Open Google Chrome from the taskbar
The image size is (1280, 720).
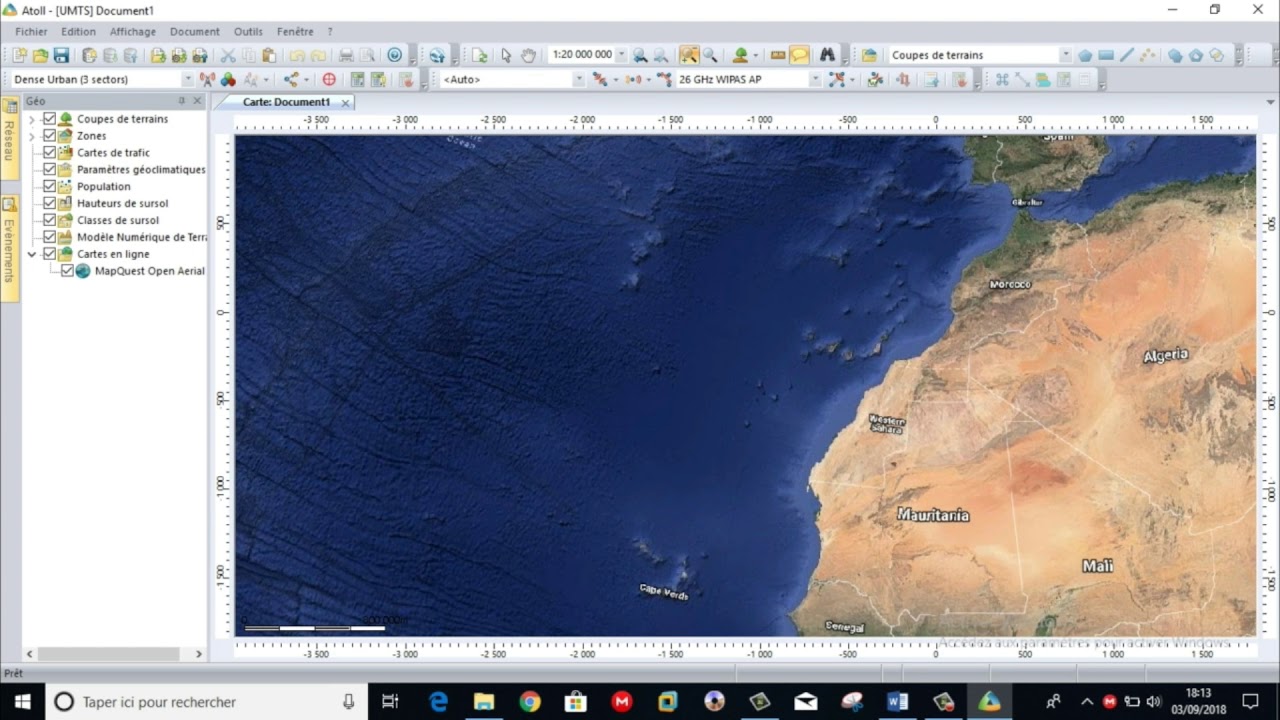coord(530,702)
